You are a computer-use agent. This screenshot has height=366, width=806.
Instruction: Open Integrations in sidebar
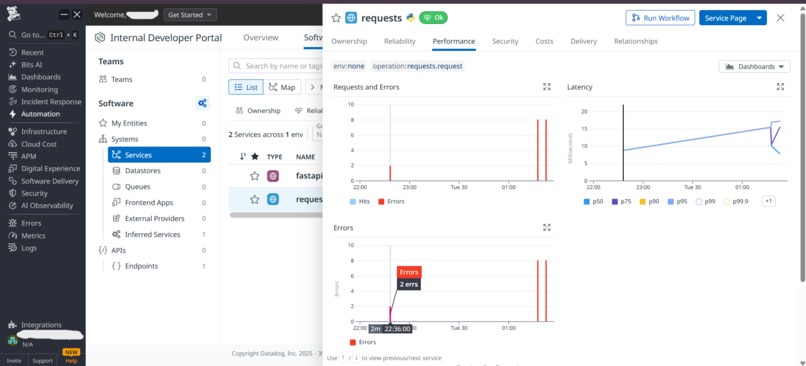point(41,325)
